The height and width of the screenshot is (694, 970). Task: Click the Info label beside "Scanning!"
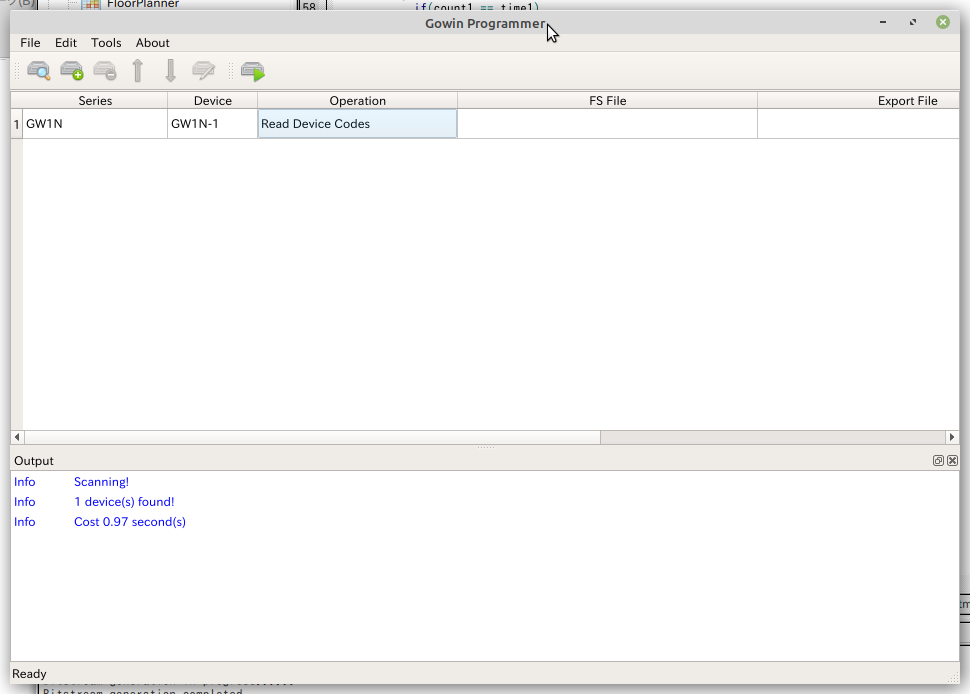click(x=25, y=482)
